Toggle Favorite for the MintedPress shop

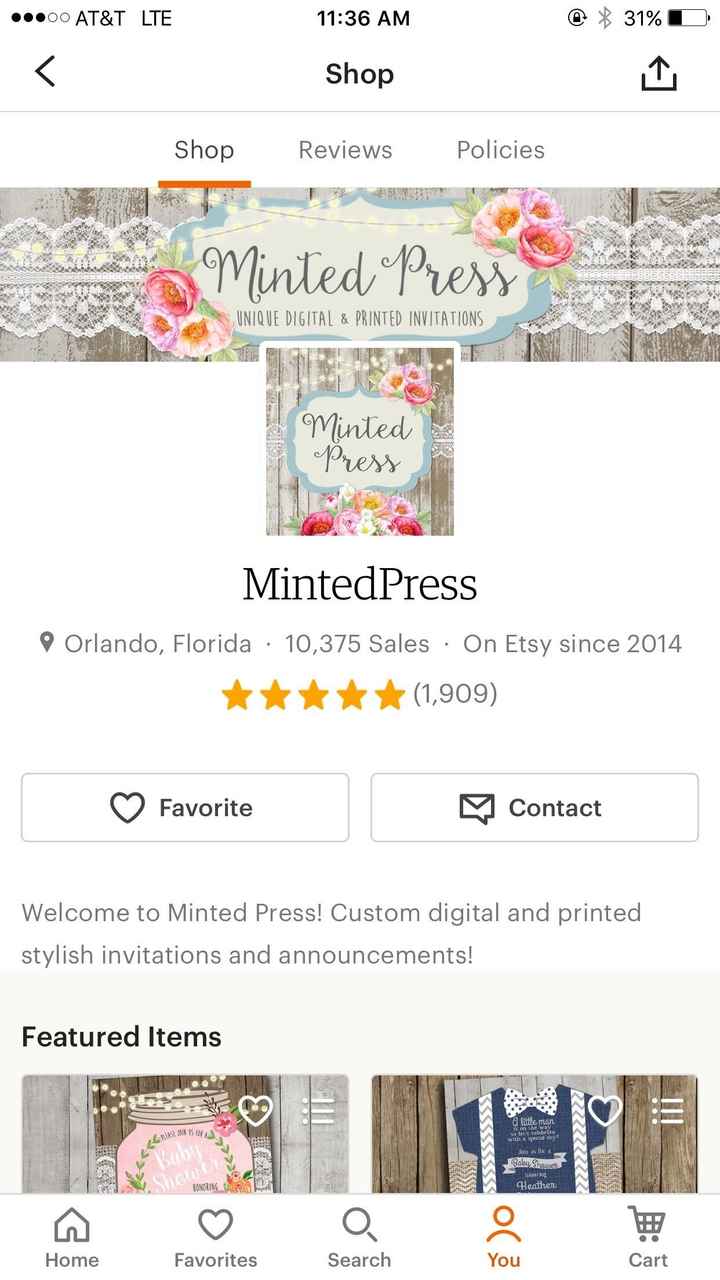[184, 807]
